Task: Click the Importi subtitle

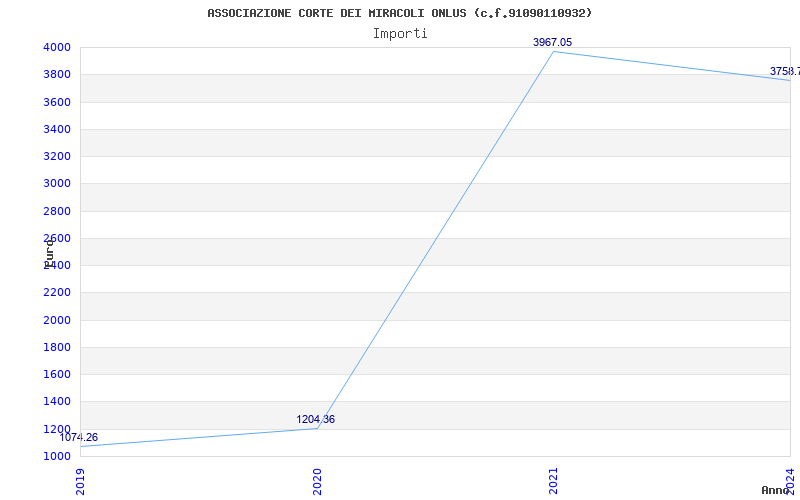Action: coord(400,34)
